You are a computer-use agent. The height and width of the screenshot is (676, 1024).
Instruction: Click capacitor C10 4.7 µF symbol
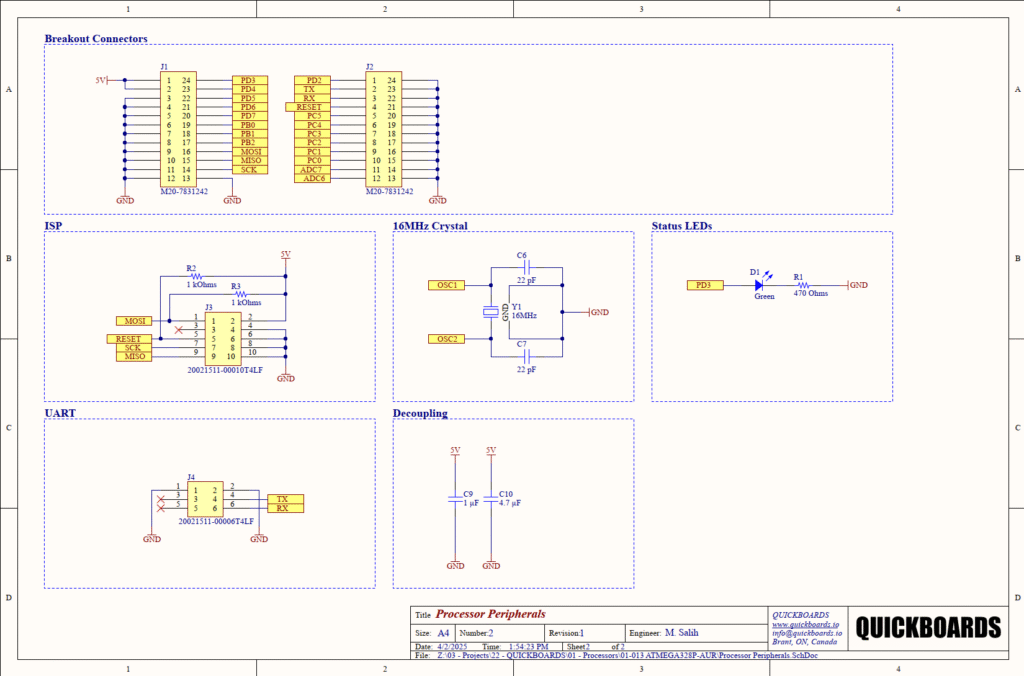491,500
